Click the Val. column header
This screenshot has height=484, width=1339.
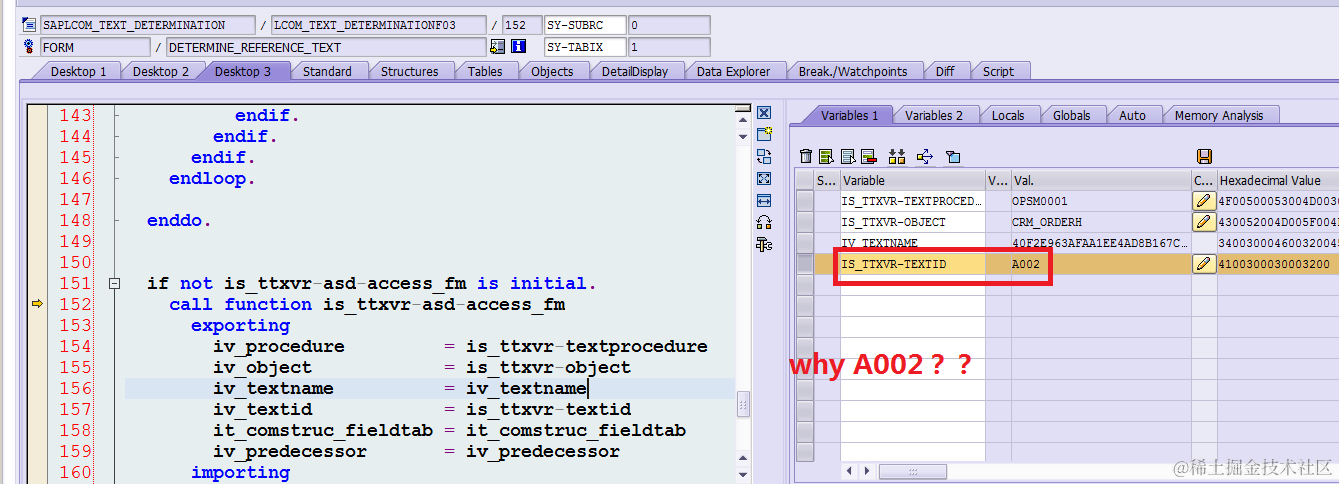(x=1100, y=180)
